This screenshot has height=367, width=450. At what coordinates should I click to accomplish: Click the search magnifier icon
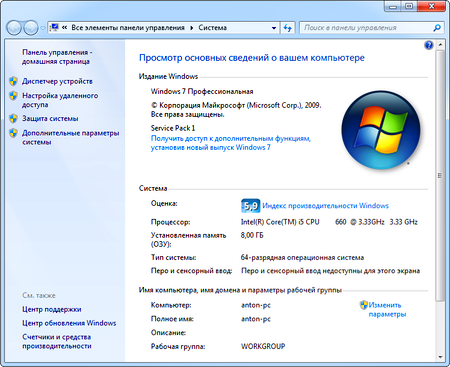pyautogui.click(x=437, y=28)
